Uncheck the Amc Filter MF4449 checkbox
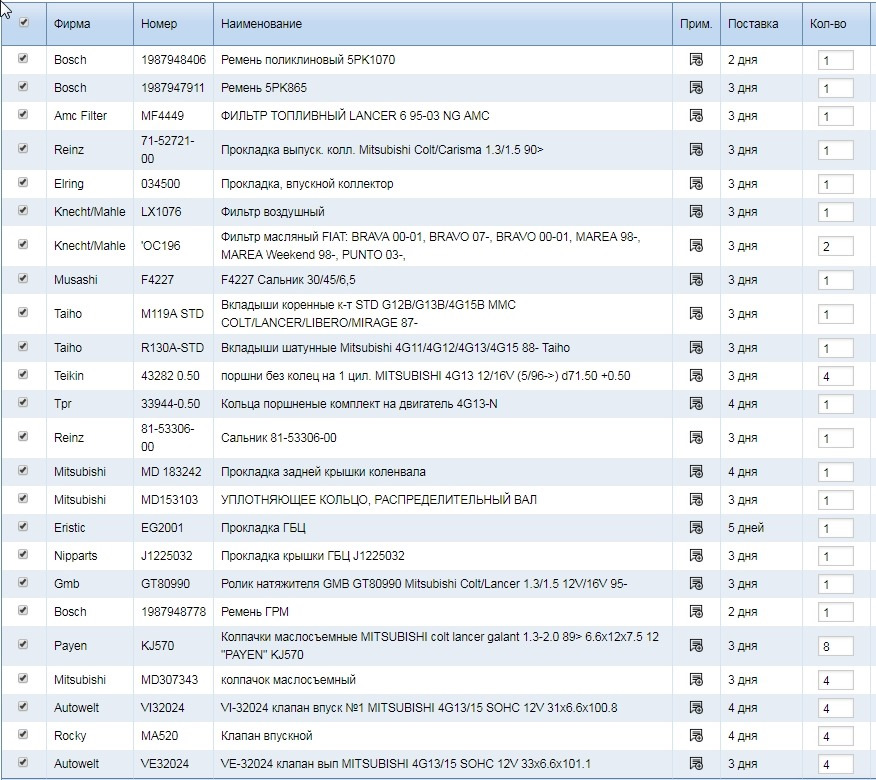 point(23,114)
